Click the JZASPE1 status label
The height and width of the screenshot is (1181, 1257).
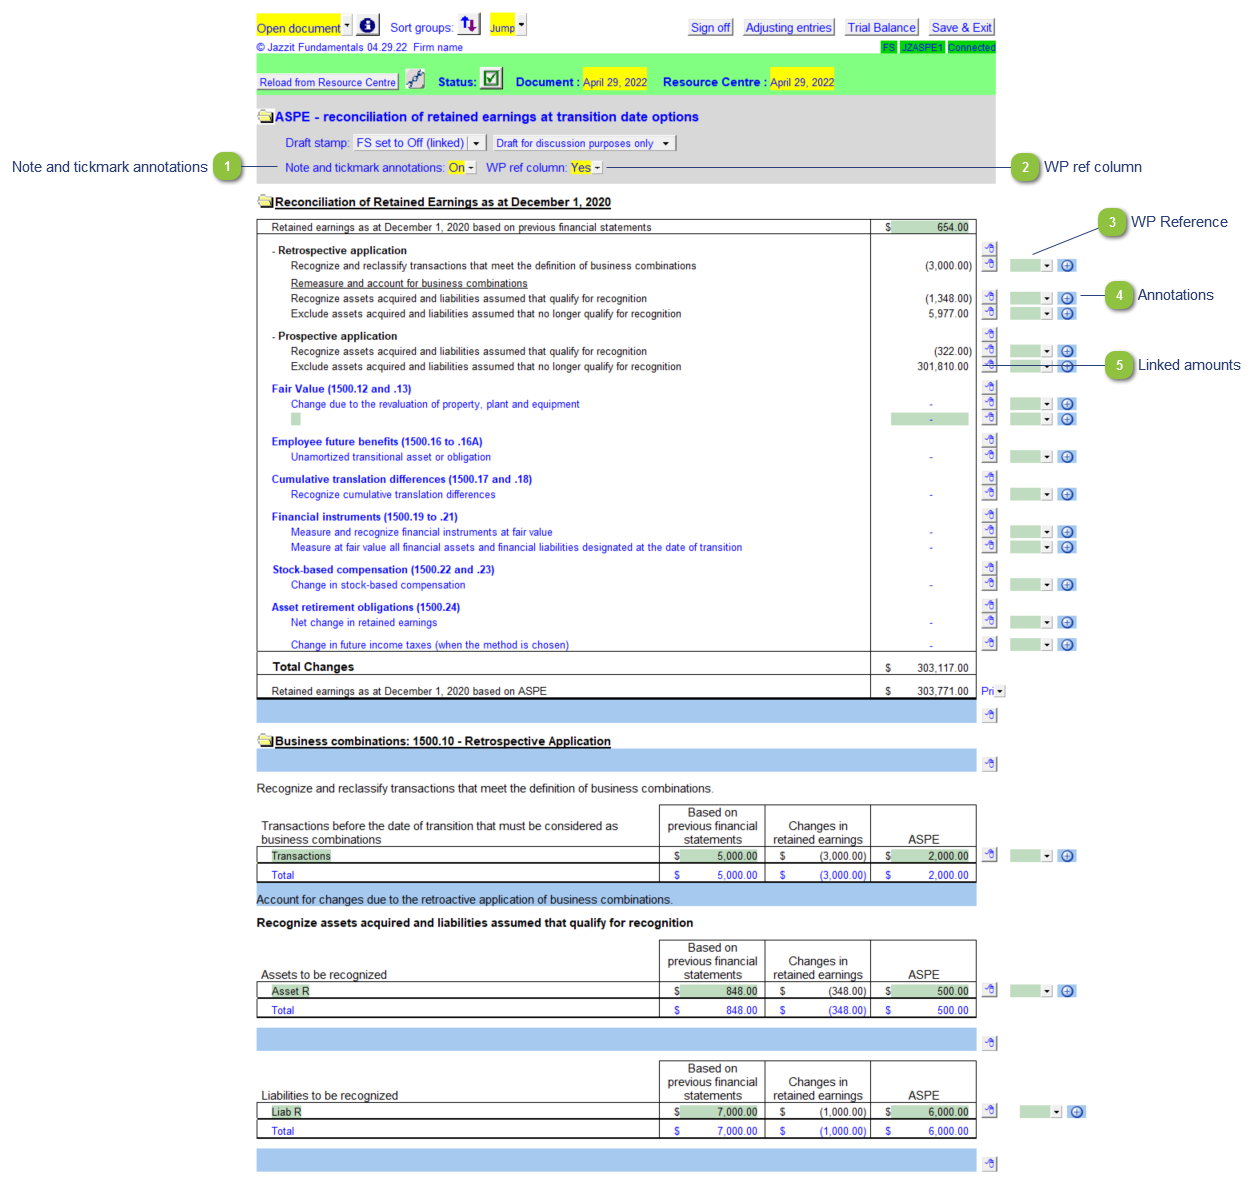coord(922,47)
